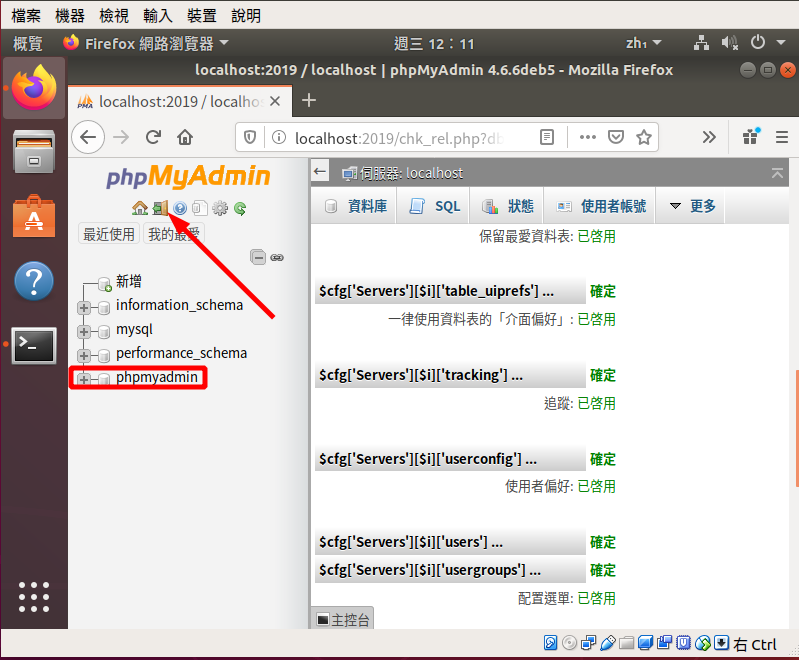
Task: Open Help icon in Ubuntu dock
Action: (x=34, y=281)
